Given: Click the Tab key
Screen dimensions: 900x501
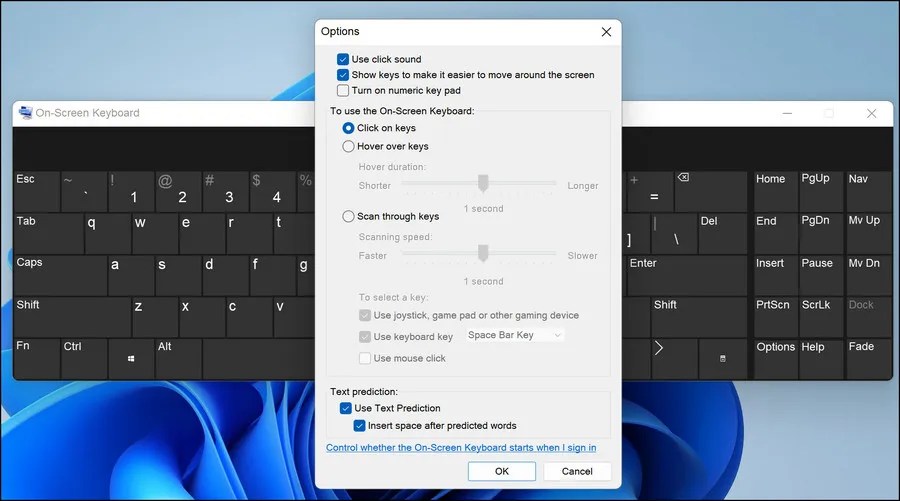Looking at the screenshot, I should pos(49,233).
